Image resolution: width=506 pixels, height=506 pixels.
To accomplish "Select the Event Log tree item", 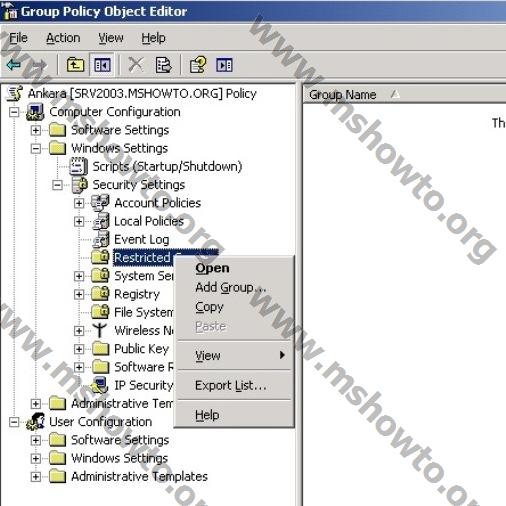I will click(141, 239).
